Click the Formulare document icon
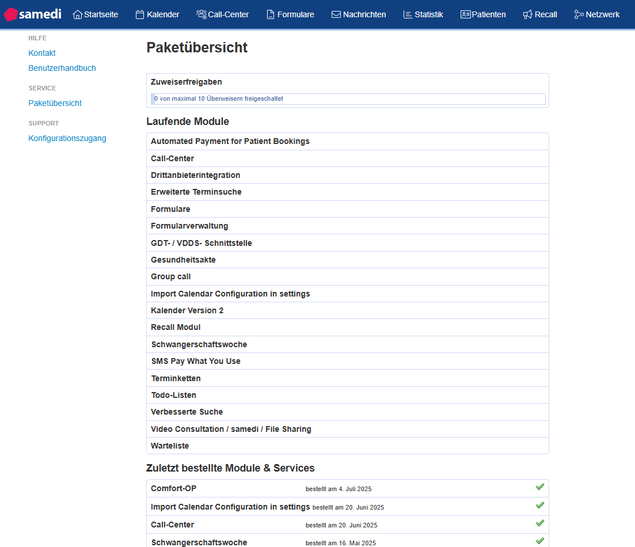Viewport: 635px width, 547px height. (270, 15)
